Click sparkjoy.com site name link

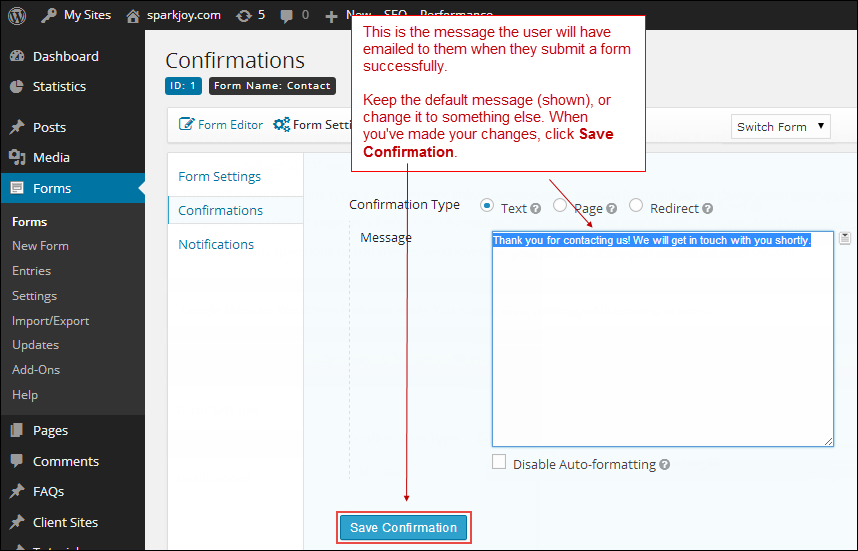tap(183, 15)
